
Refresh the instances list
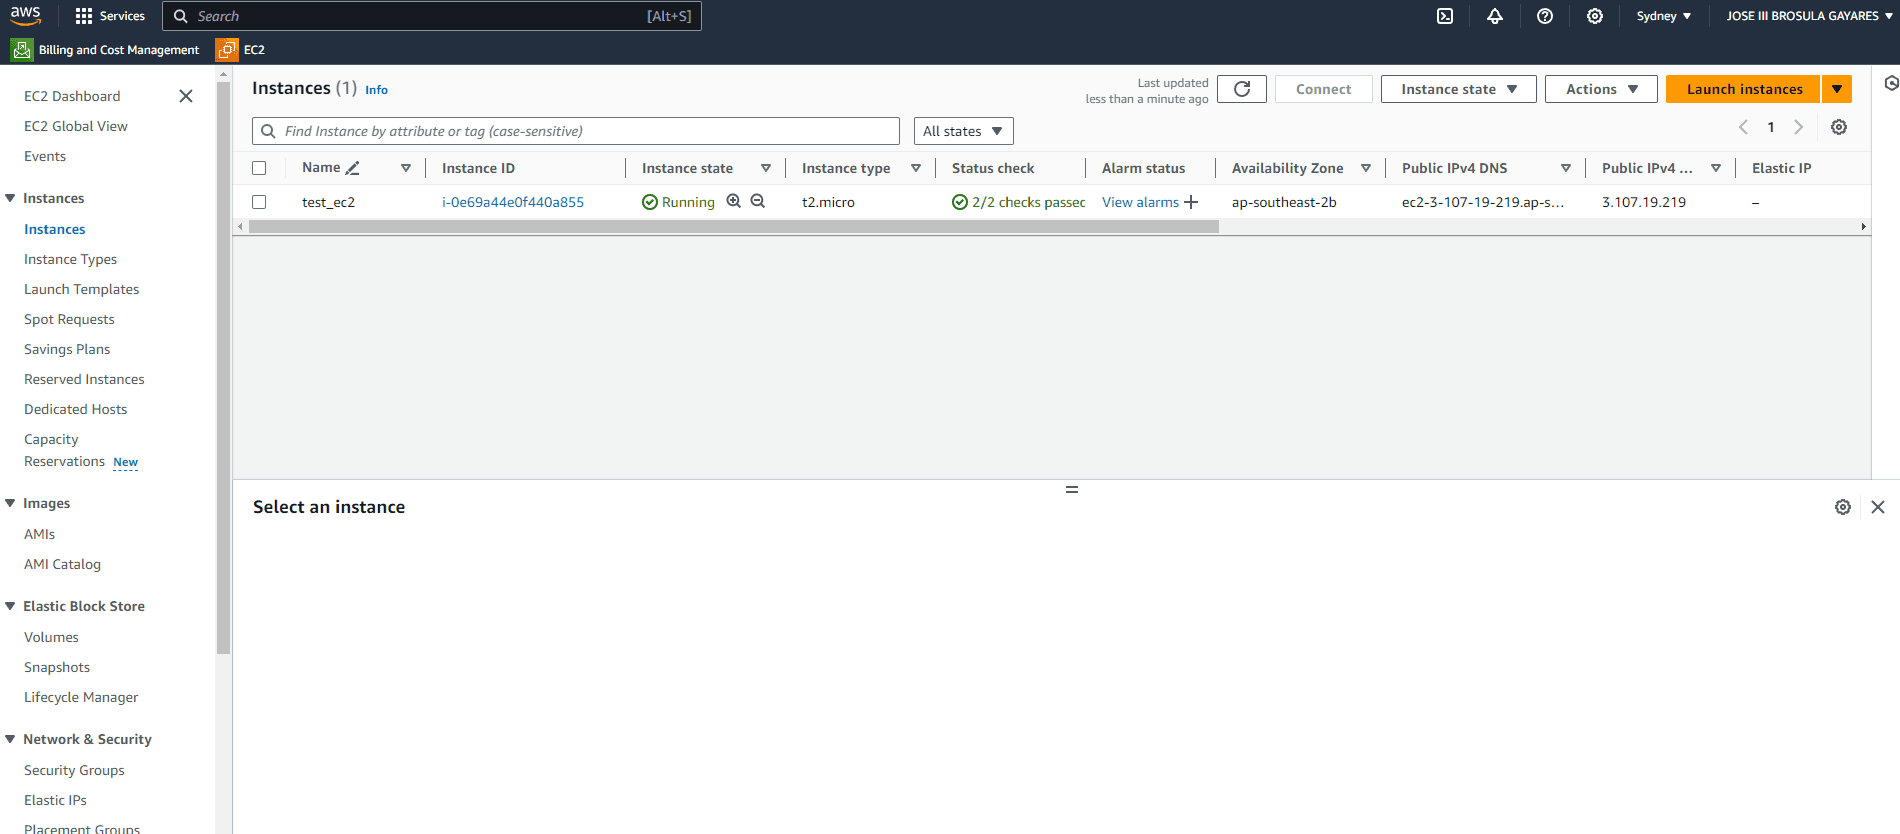(1242, 89)
